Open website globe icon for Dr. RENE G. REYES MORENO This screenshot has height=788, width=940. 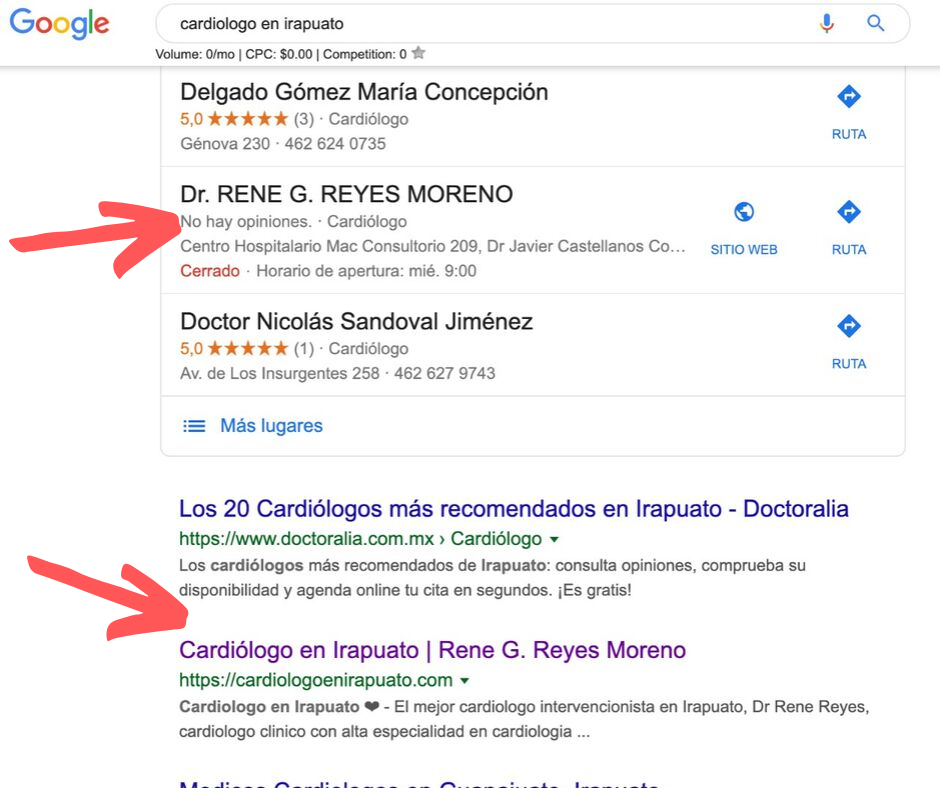(x=744, y=212)
